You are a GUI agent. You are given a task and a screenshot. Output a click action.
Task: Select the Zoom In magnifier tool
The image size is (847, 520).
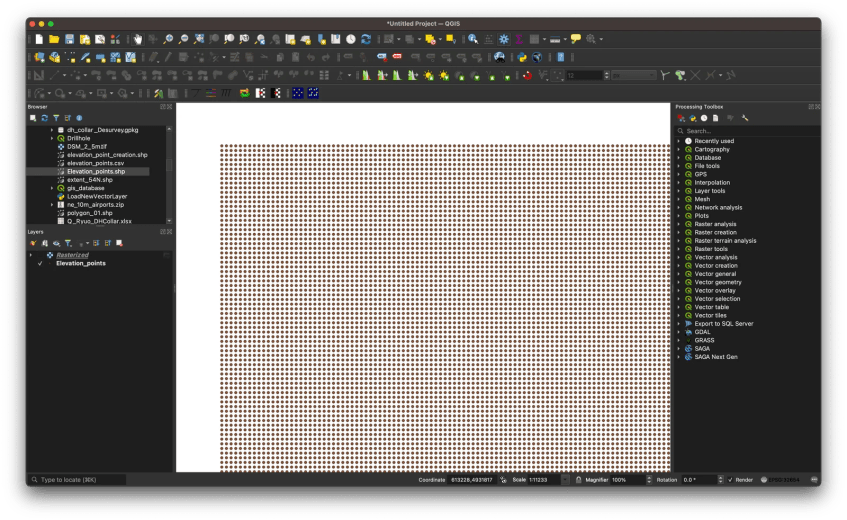pos(169,39)
